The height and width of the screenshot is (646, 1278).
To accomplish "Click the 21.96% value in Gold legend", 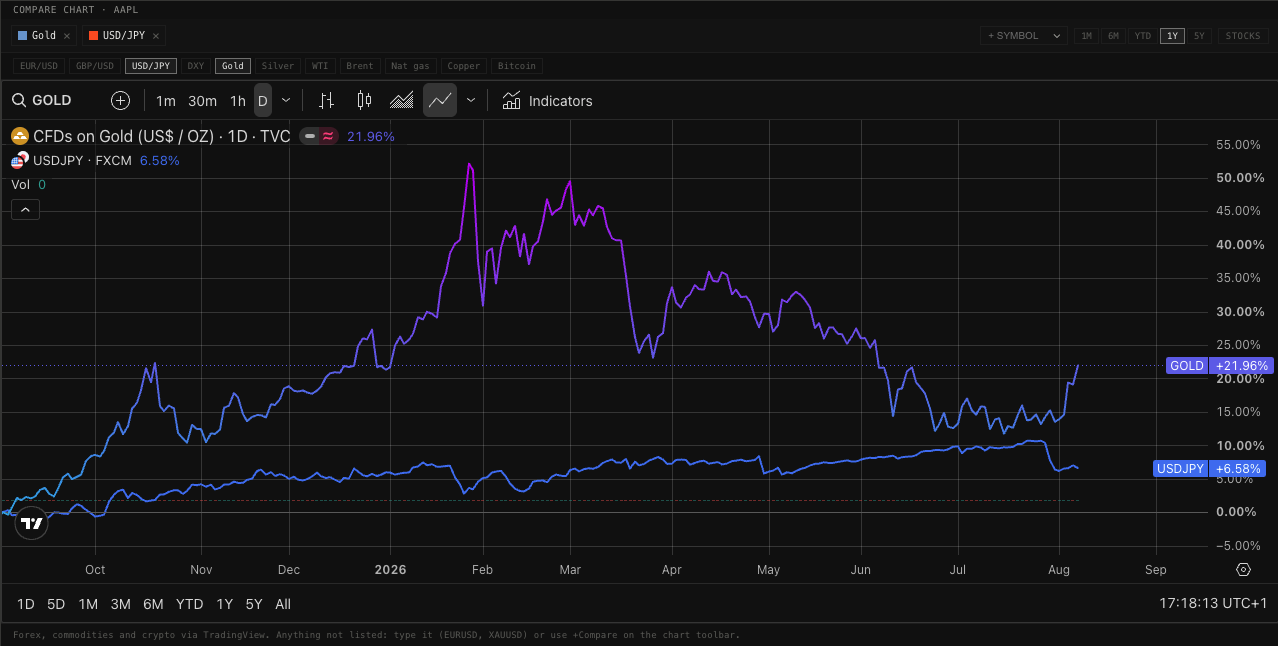I will (x=371, y=136).
